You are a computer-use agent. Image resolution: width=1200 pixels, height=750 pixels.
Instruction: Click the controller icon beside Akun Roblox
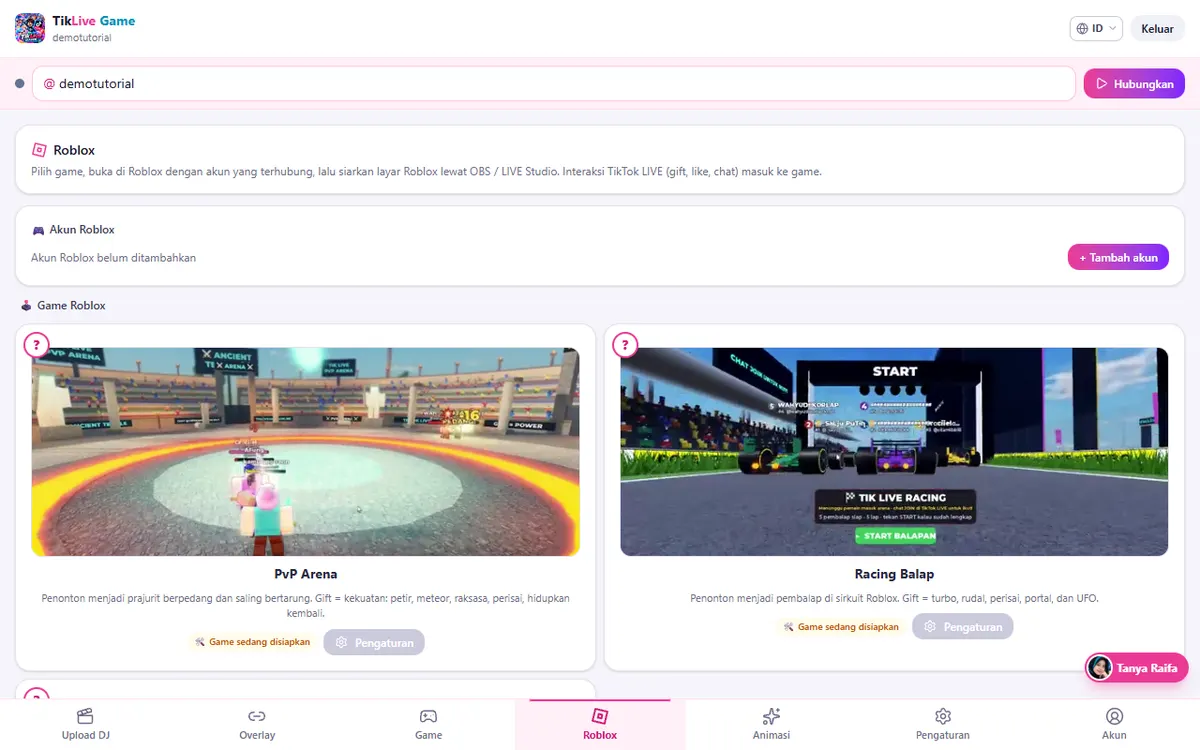38,230
